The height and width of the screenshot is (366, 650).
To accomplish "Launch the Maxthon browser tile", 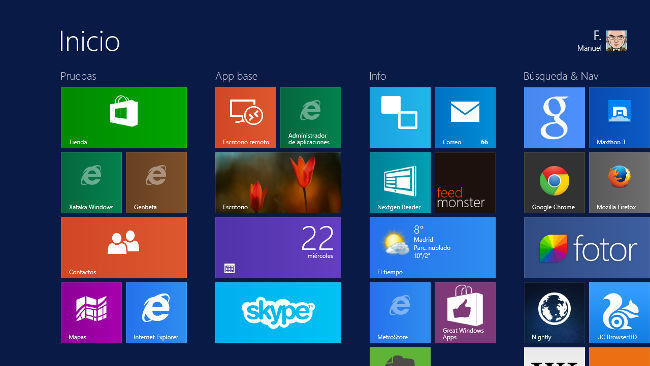I will 619,117.
